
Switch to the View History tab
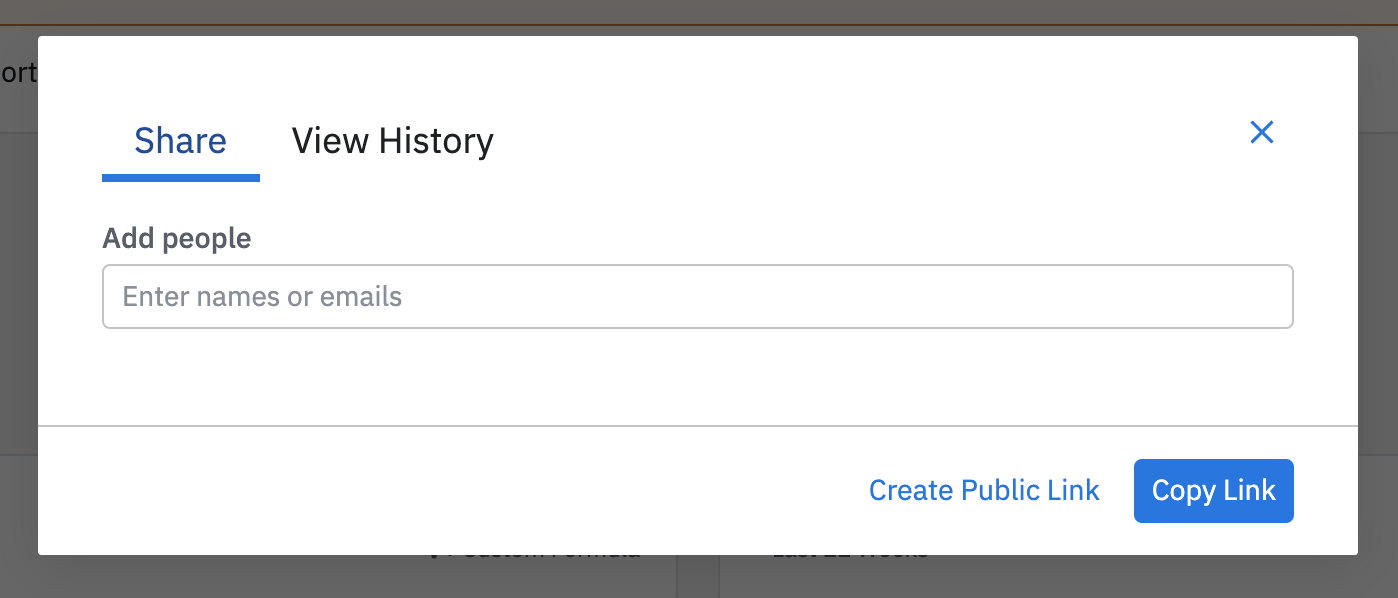pyautogui.click(x=392, y=141)
